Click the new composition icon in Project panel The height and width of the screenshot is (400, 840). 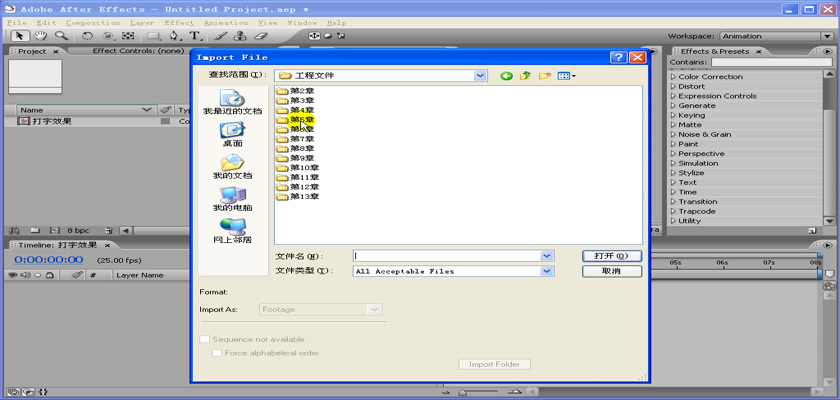tap(54, 231)
